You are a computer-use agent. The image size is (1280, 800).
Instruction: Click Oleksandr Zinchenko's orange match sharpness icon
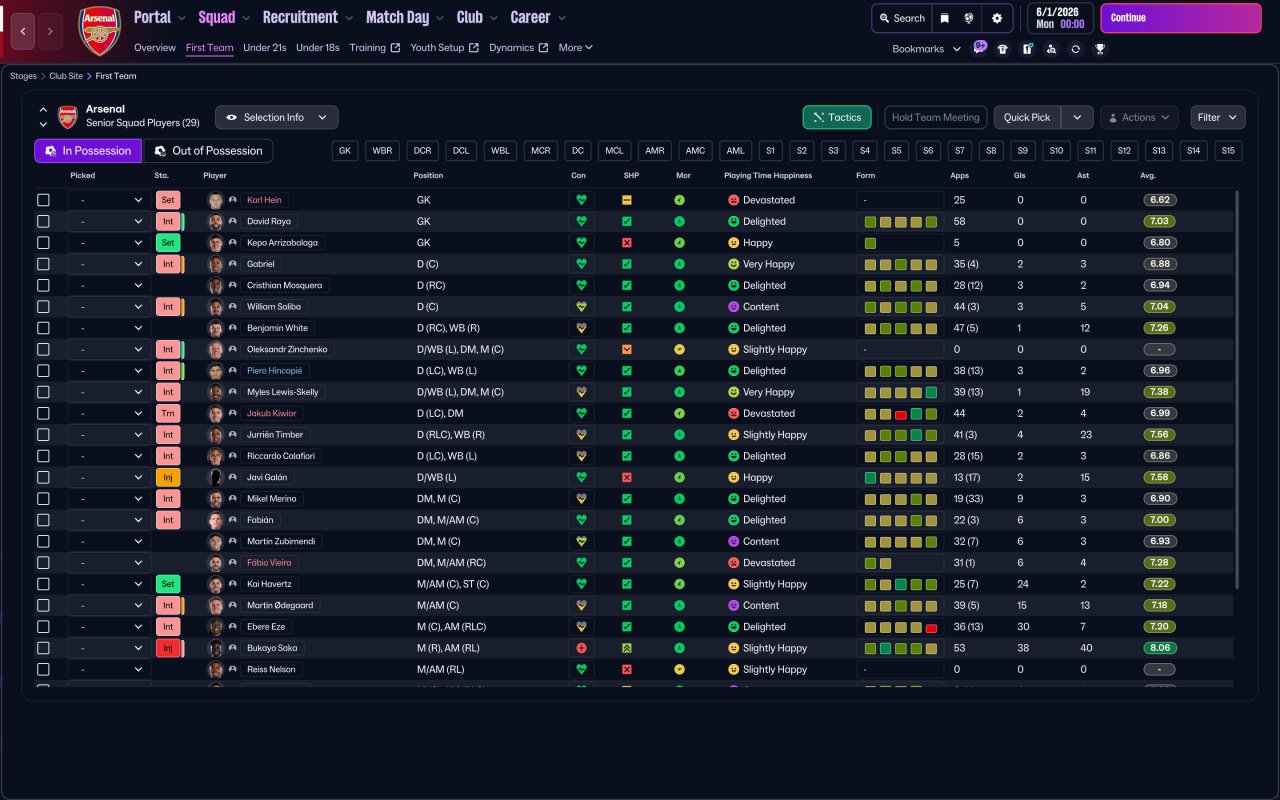(627, 350)
